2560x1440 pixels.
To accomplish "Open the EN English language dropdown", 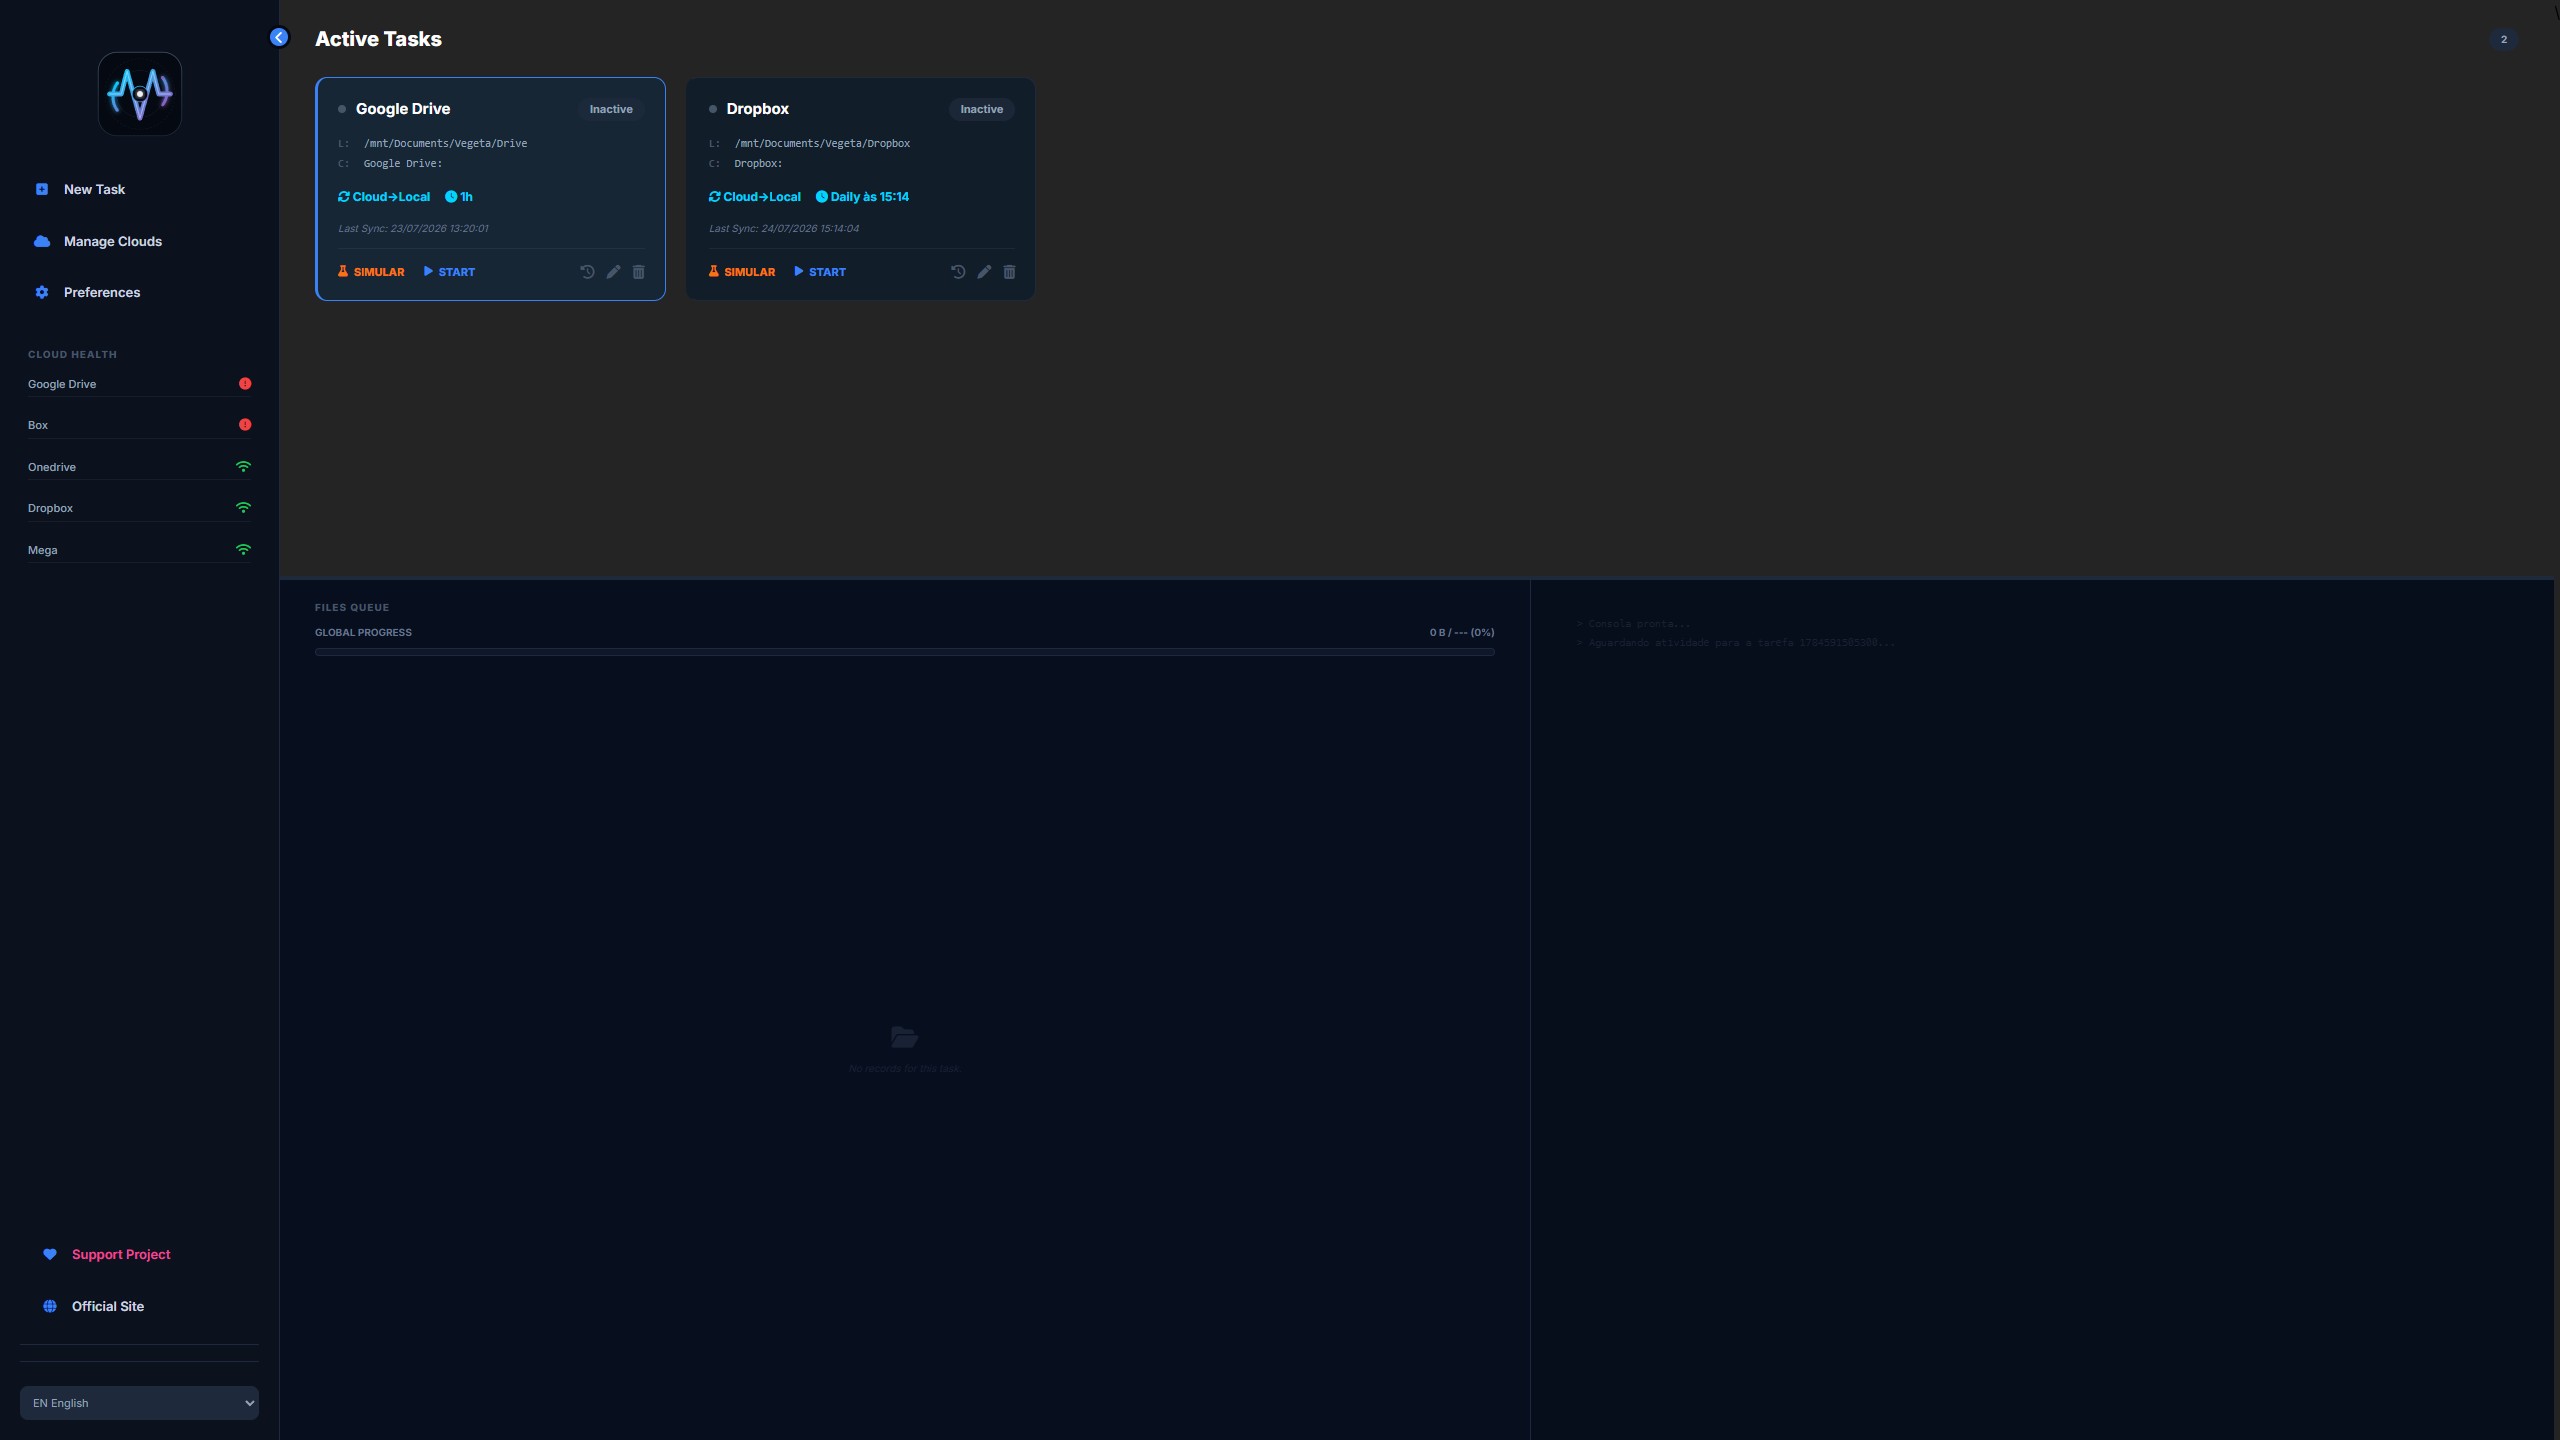I will point(139,1403).
